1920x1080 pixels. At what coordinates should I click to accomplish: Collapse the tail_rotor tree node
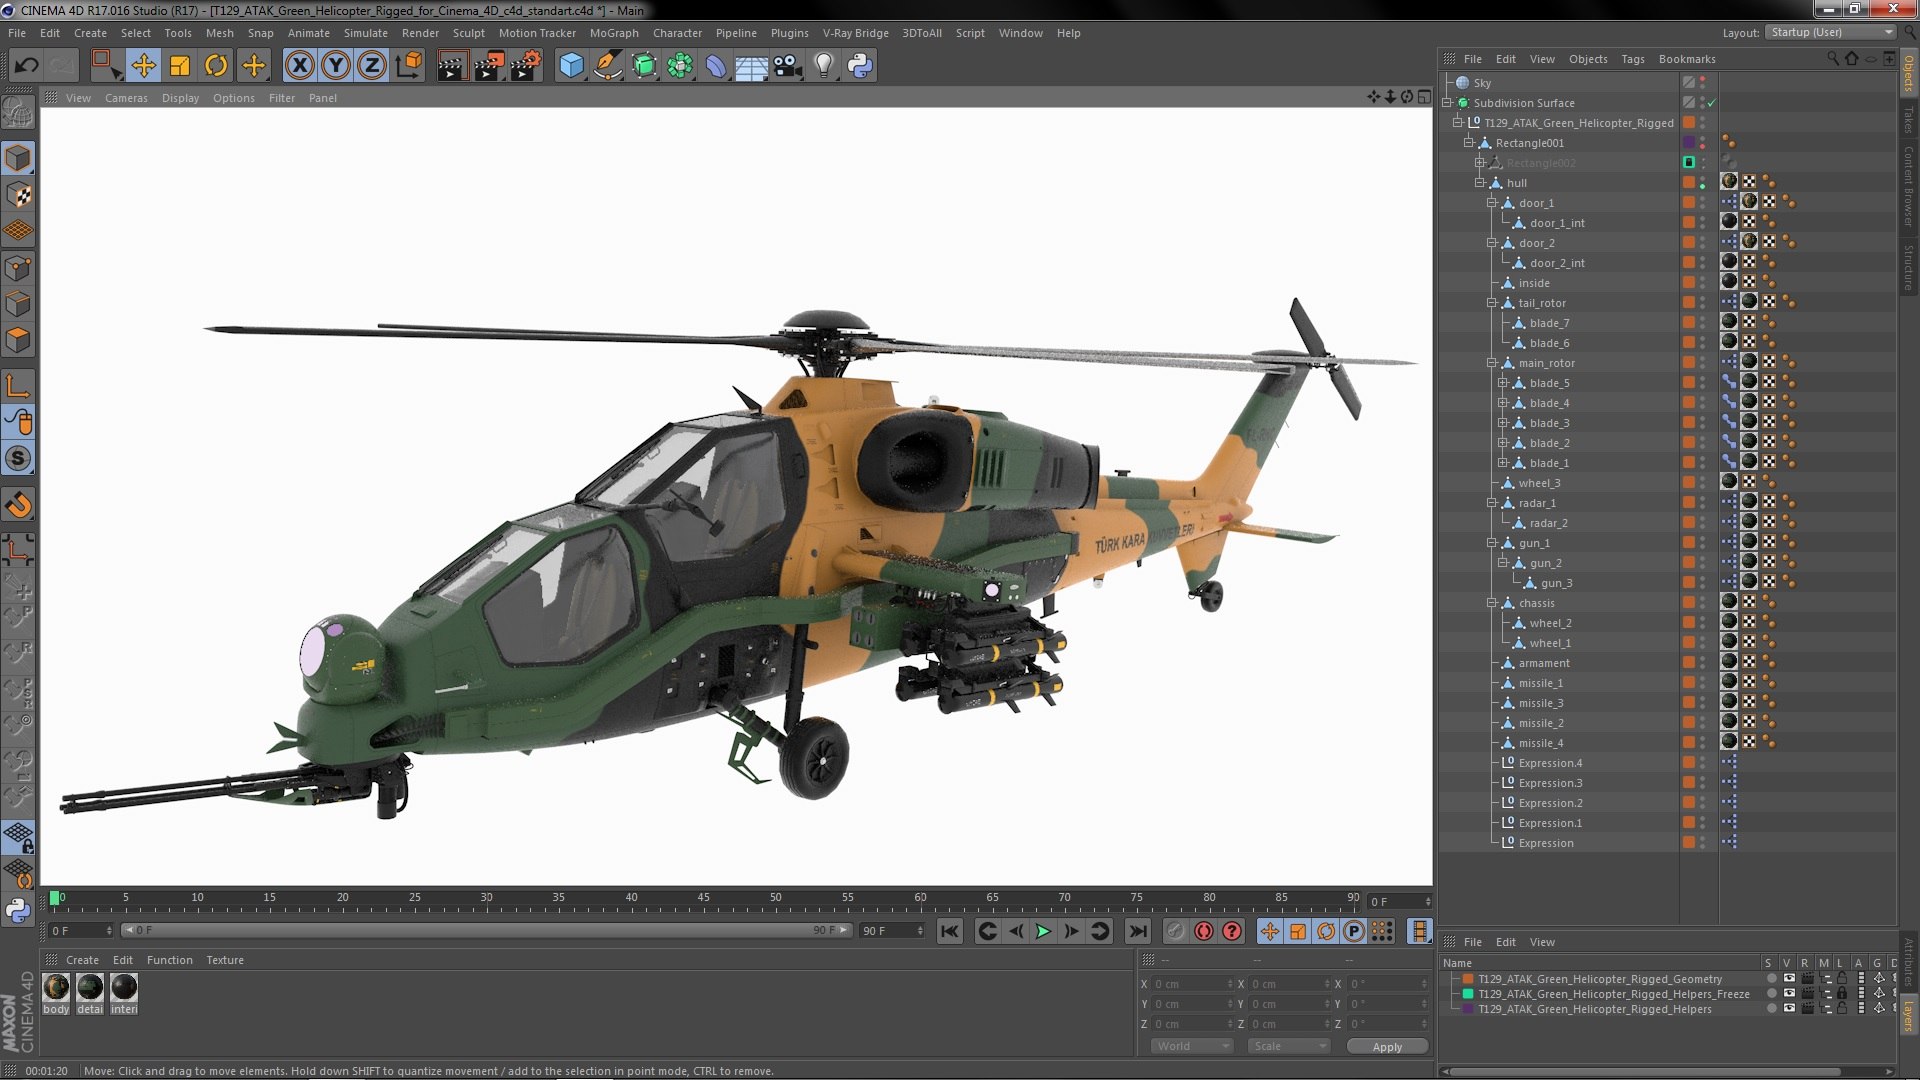coord(1491,303)
